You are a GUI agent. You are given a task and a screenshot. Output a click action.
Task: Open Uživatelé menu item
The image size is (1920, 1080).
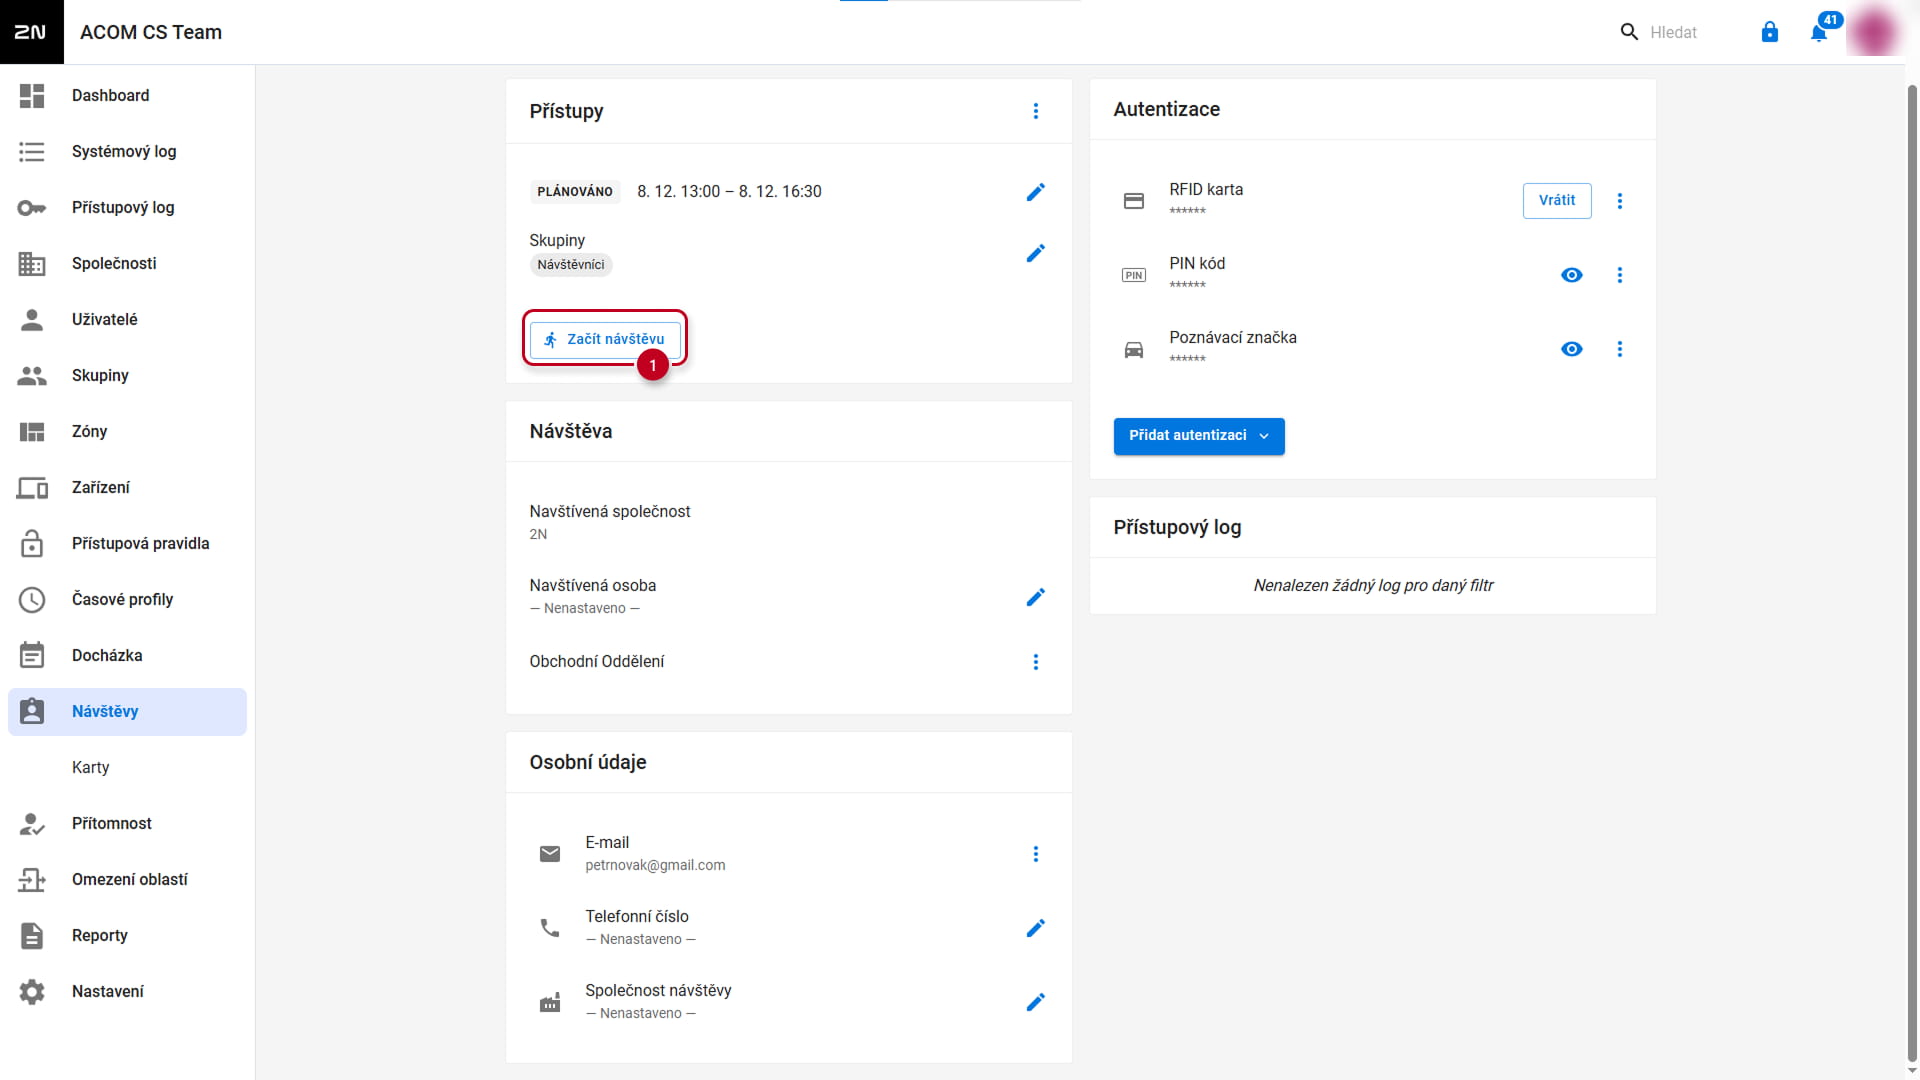point(127,320)
